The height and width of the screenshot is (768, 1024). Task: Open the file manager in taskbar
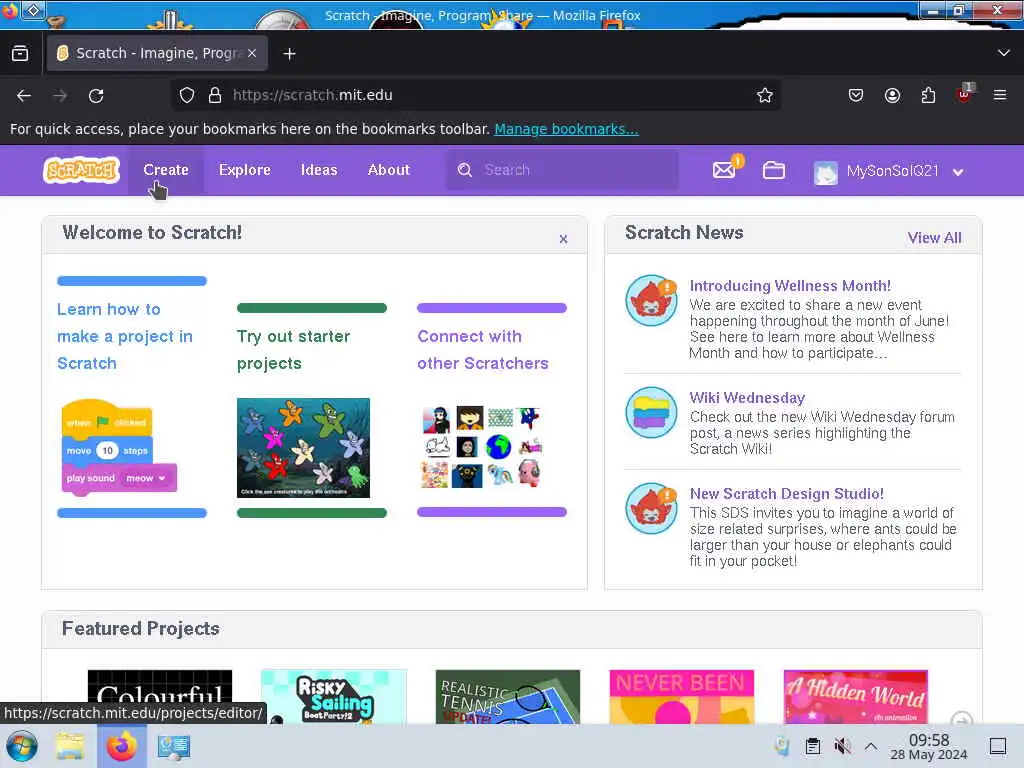tap(69, 746)
